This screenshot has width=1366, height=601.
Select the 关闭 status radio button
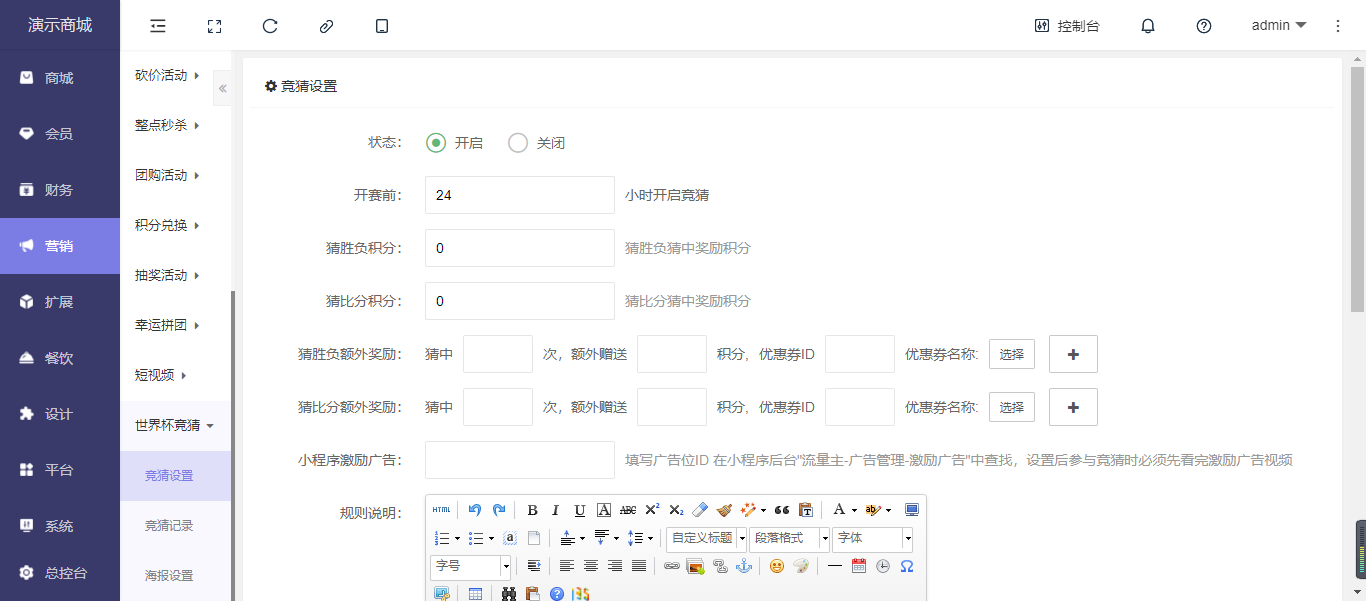pos(518,143)
